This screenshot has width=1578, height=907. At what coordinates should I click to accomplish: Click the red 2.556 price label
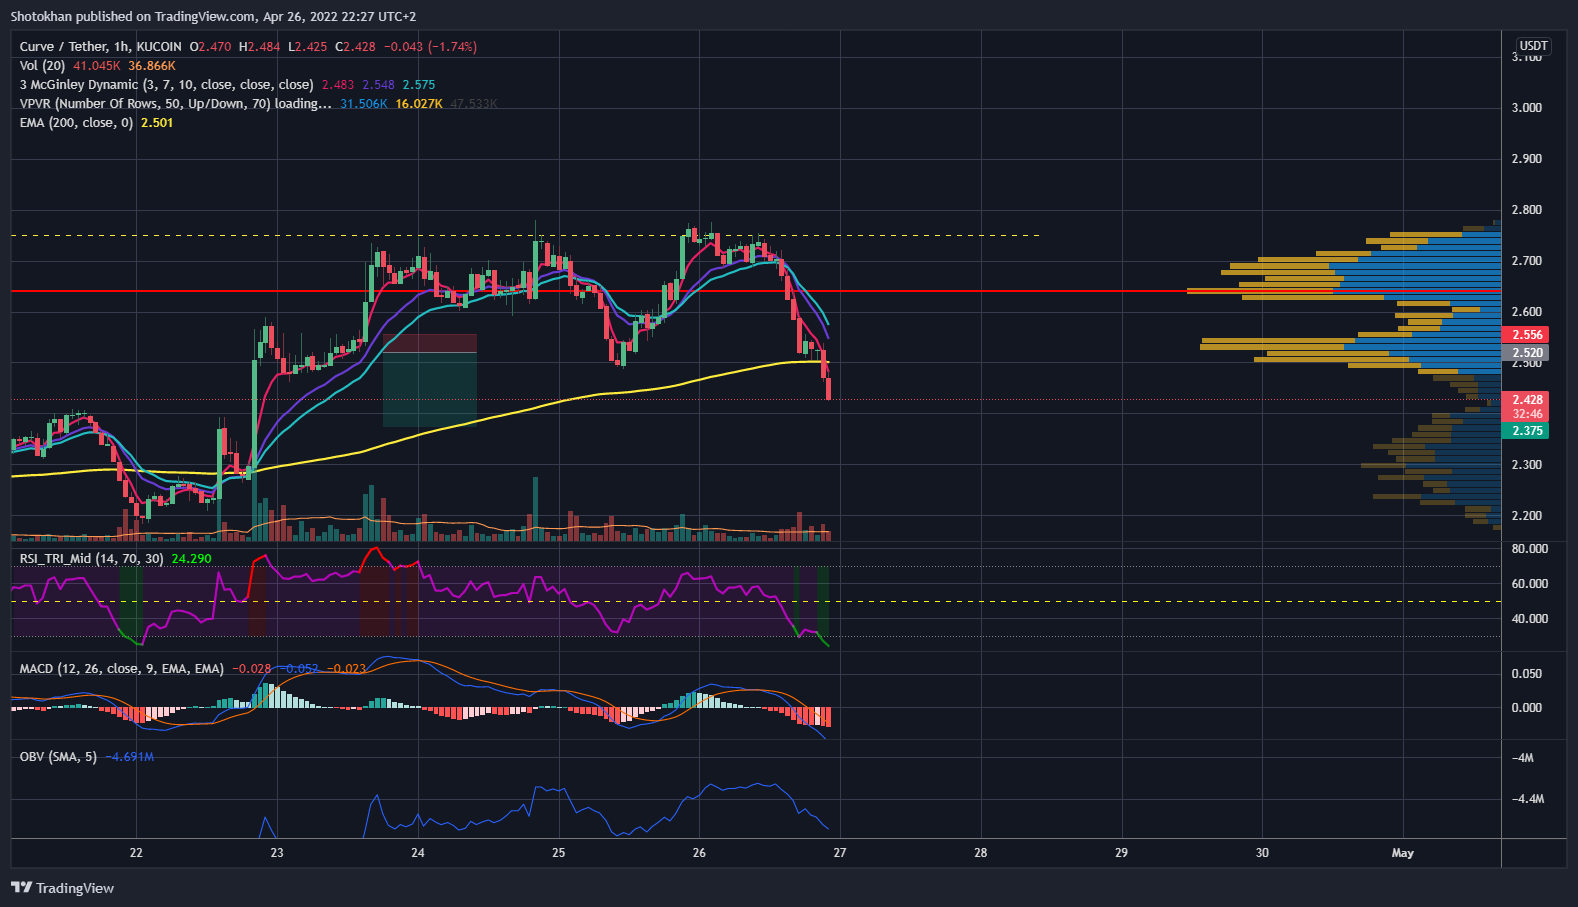click(x=1526, y=335)
